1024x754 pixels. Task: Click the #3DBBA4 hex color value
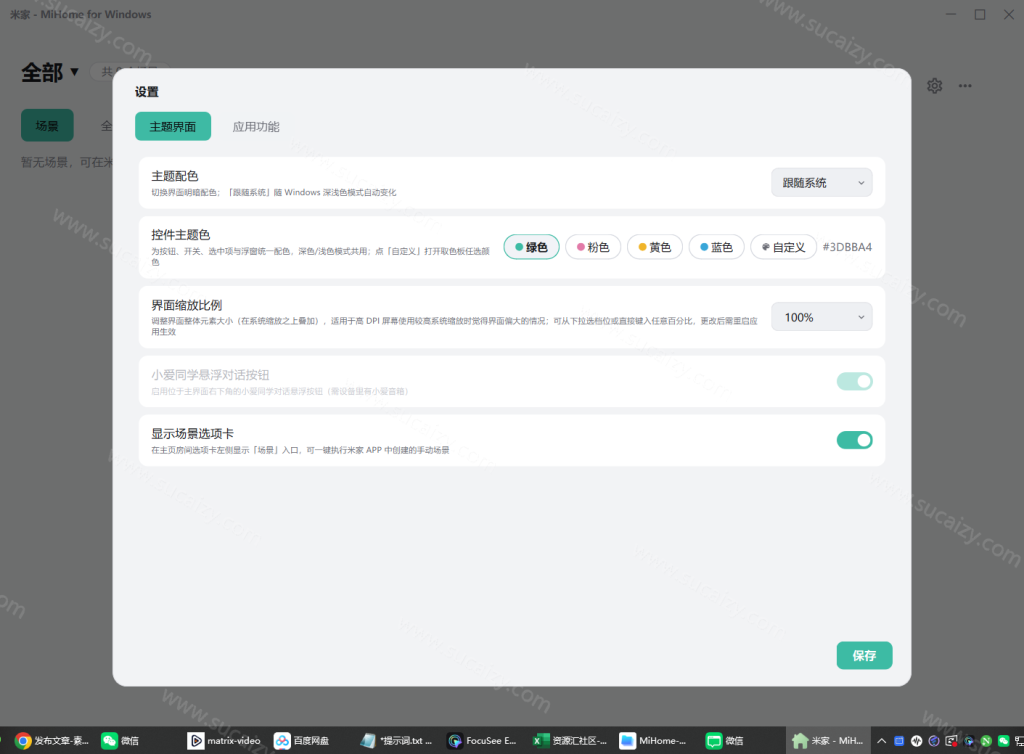847,247
